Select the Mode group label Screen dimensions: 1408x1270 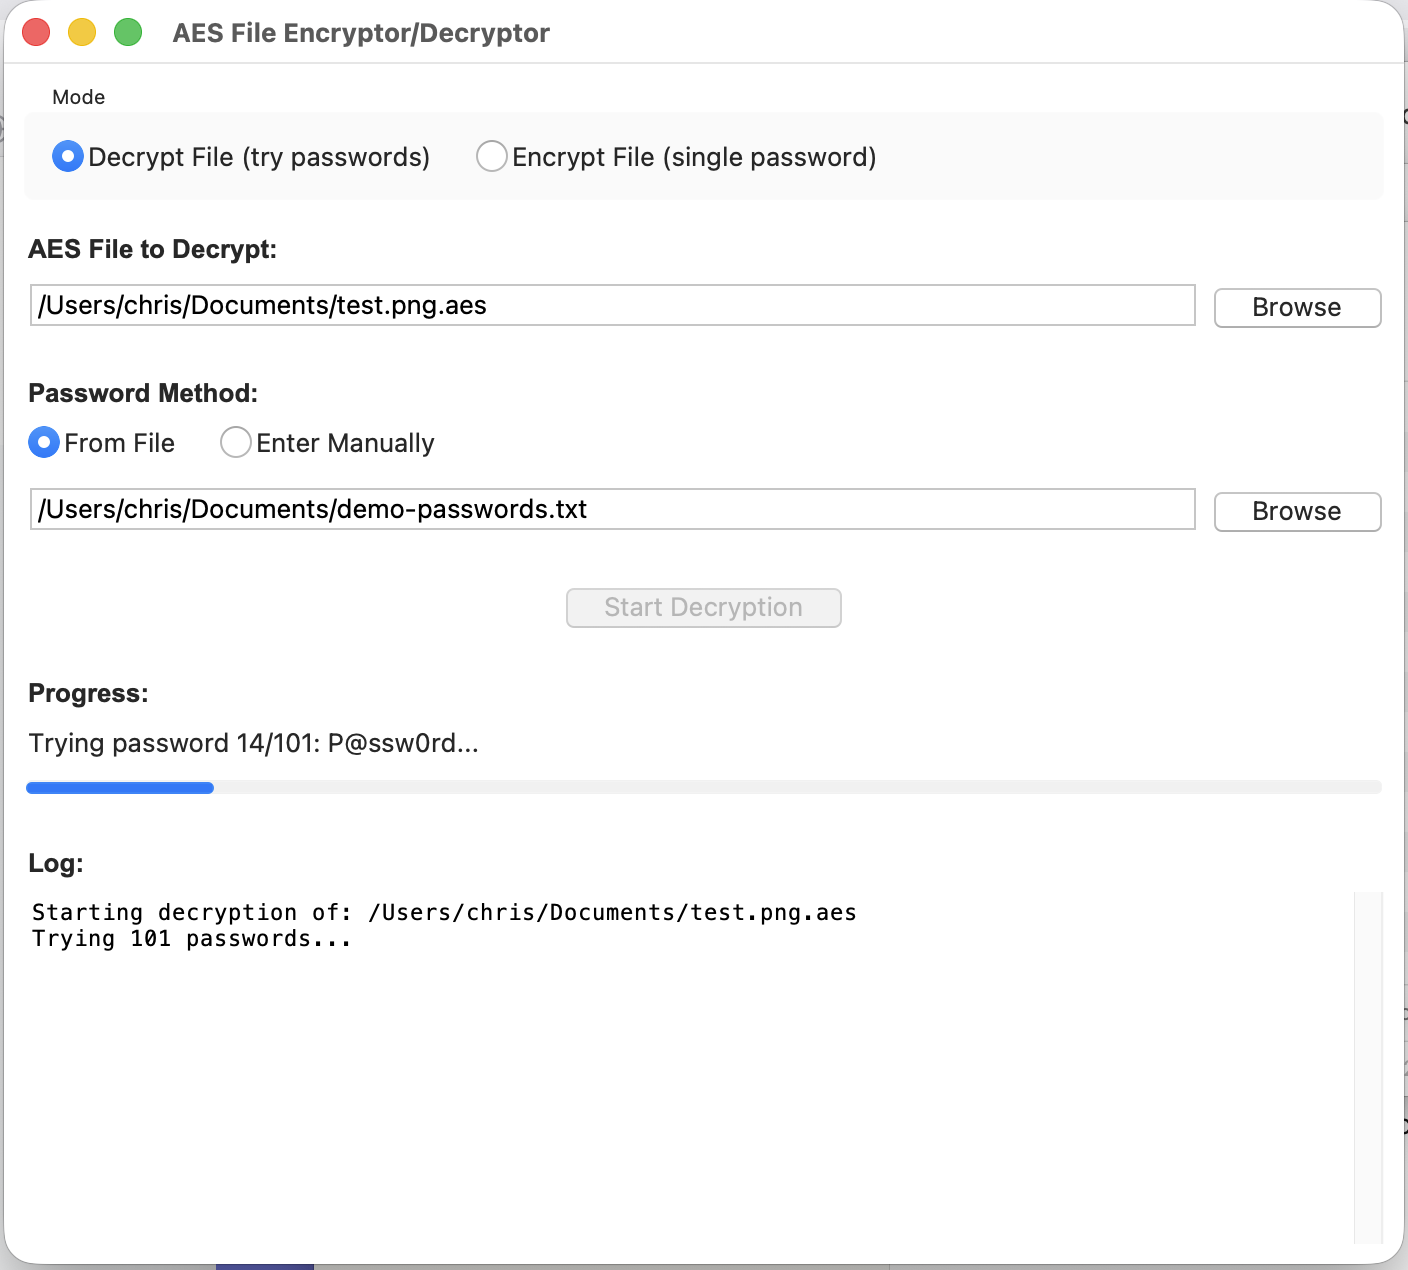[x=78, y=96]
